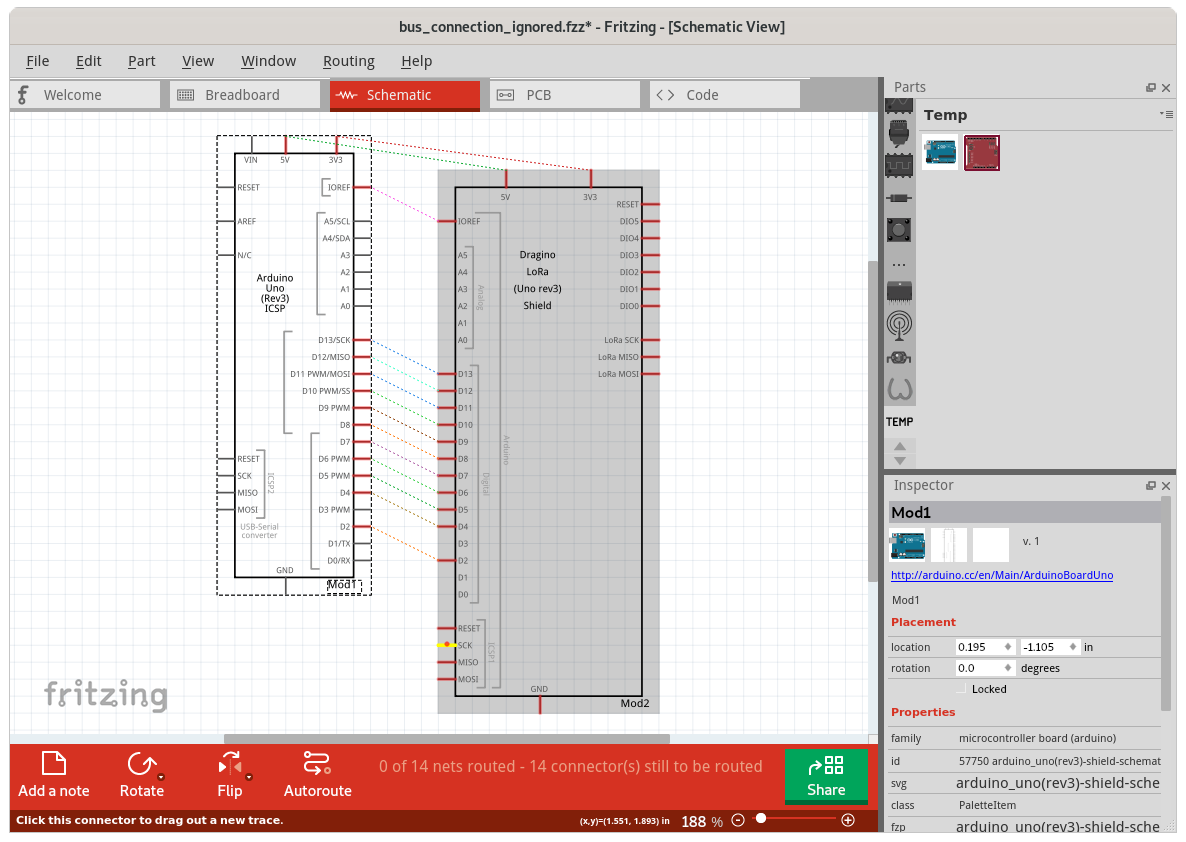
Task: Open the Routing menu
Action: [348, 61]
